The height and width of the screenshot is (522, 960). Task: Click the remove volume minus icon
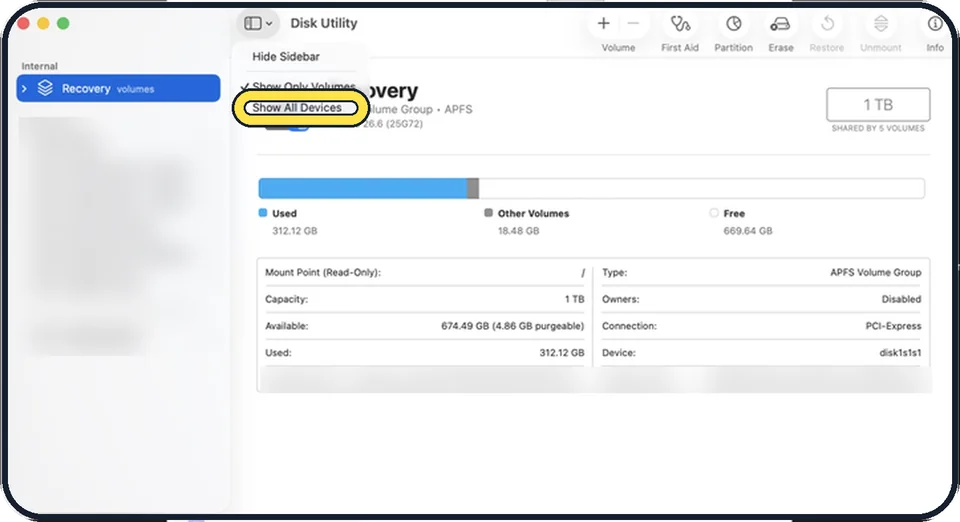[x=633, y=23]
